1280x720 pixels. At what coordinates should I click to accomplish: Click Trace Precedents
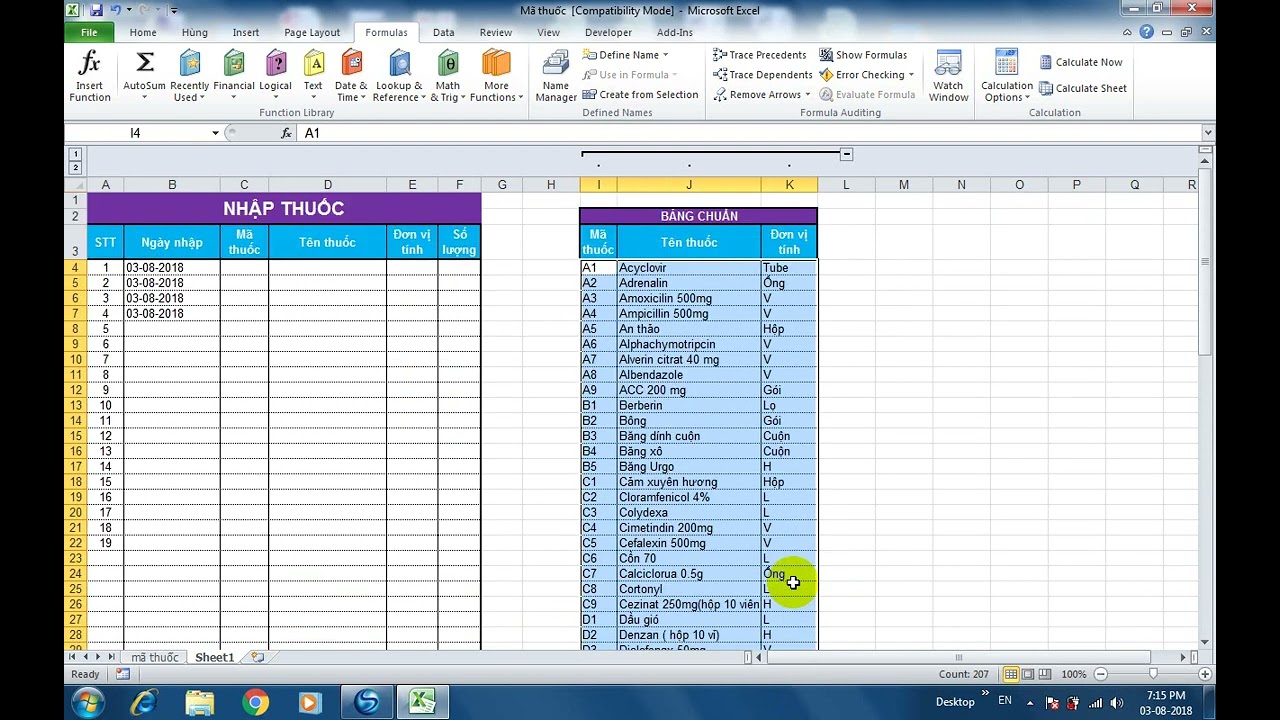pyautogui.click(x=760, y=55)
